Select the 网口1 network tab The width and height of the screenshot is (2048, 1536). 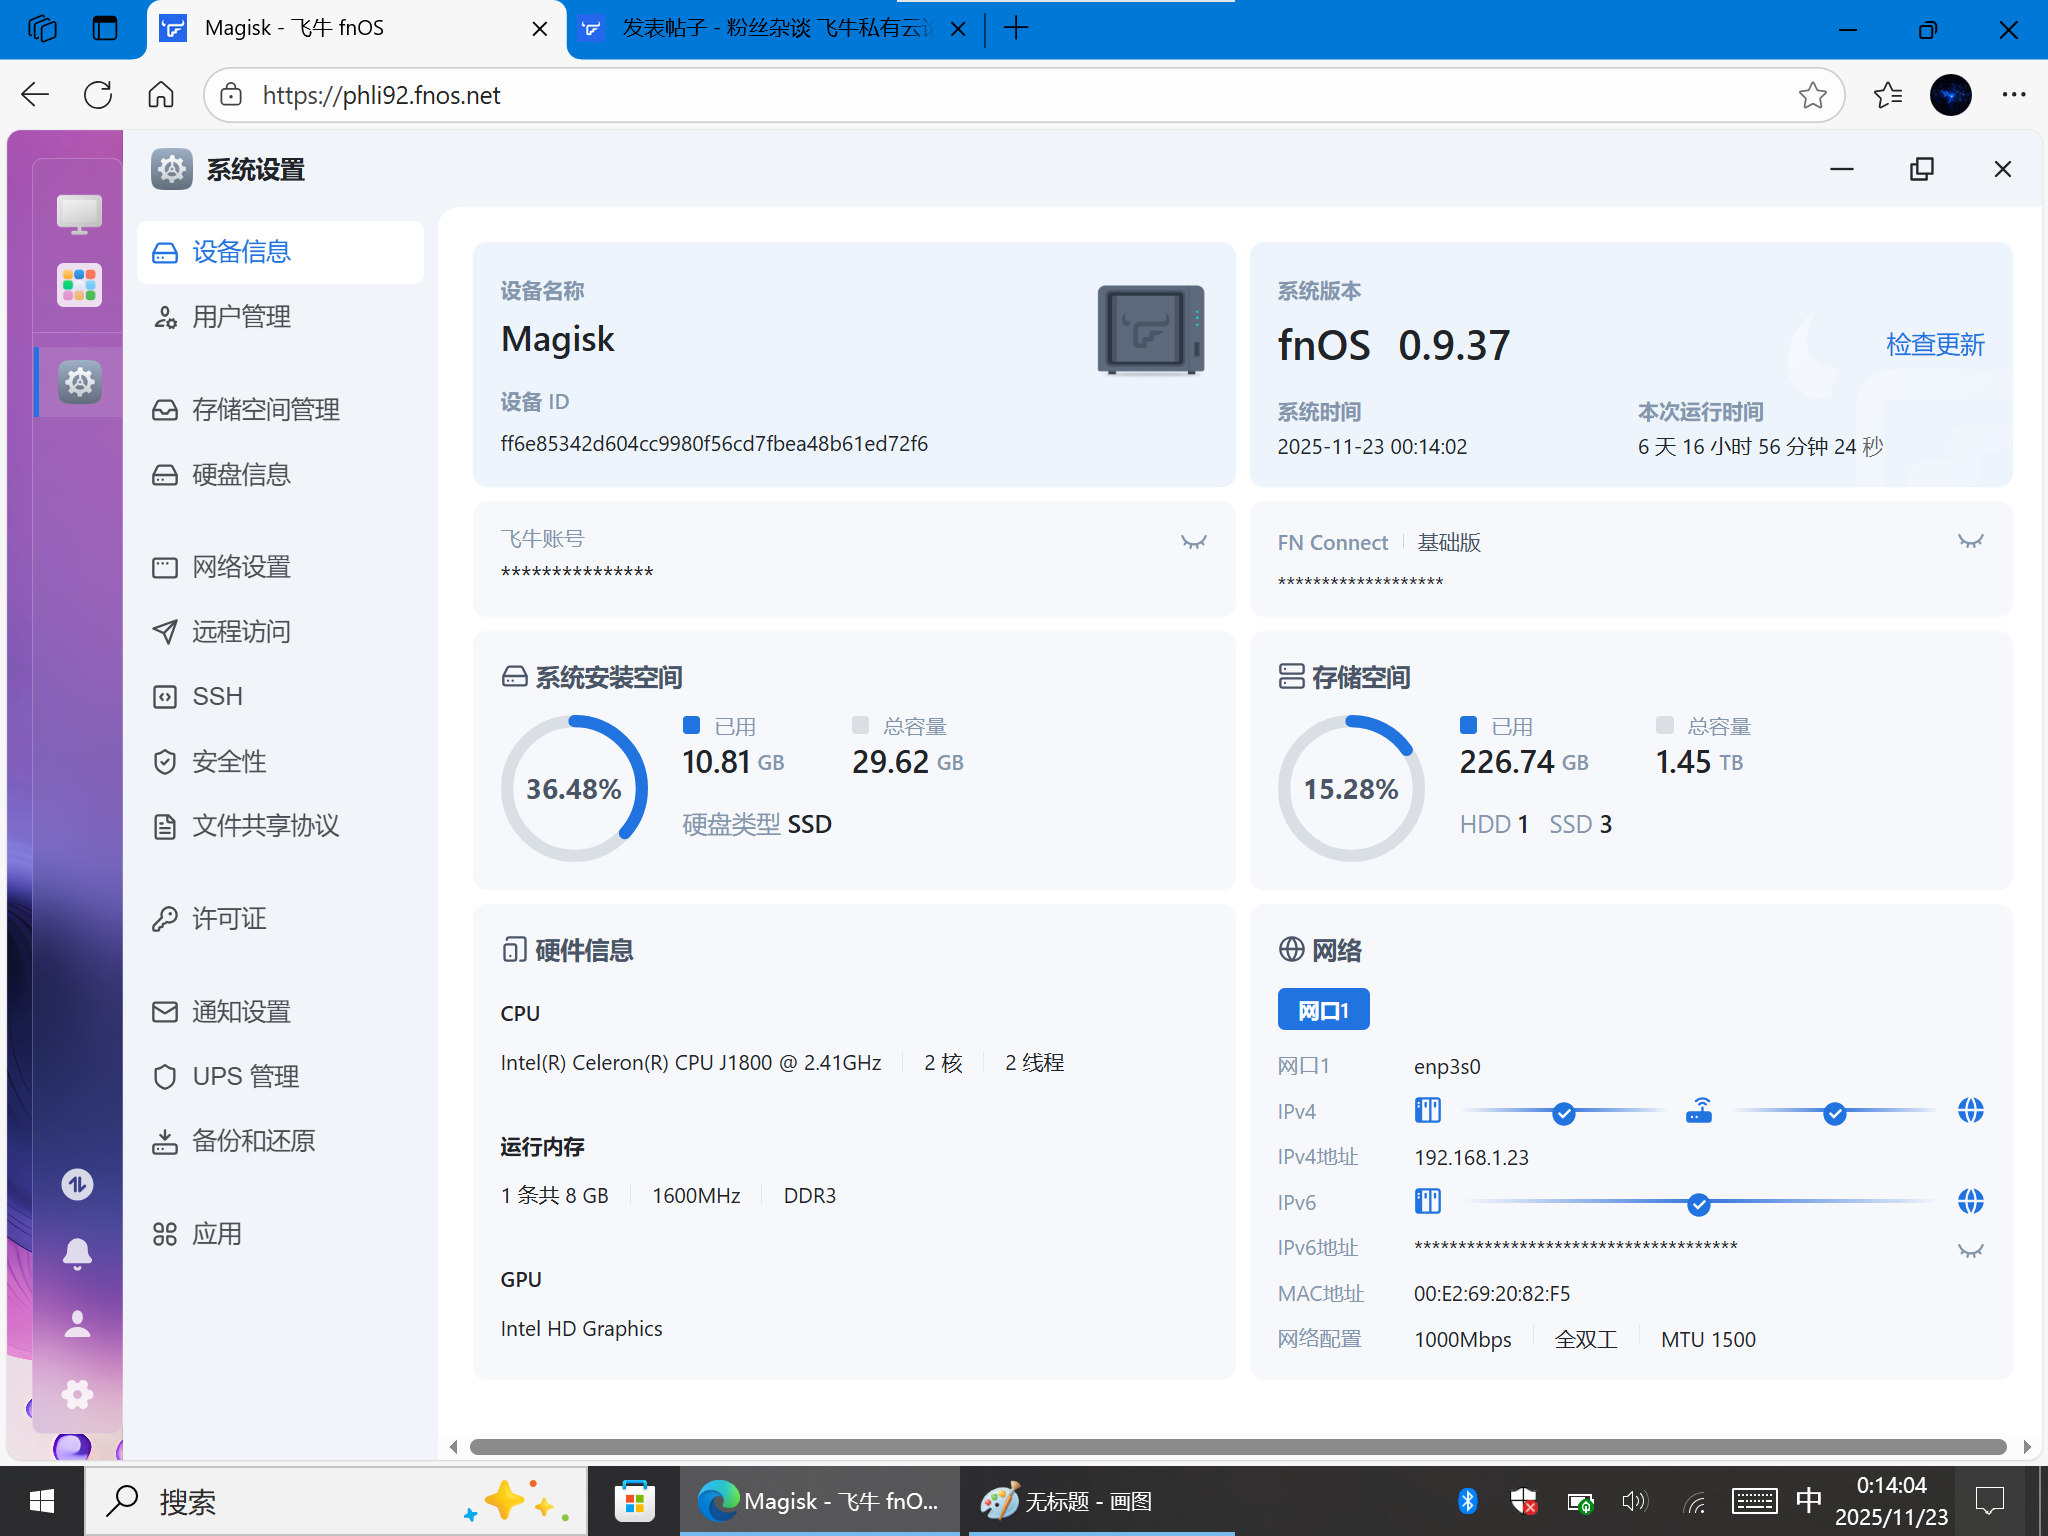pyautogui.click(x=1323, y=1010)
